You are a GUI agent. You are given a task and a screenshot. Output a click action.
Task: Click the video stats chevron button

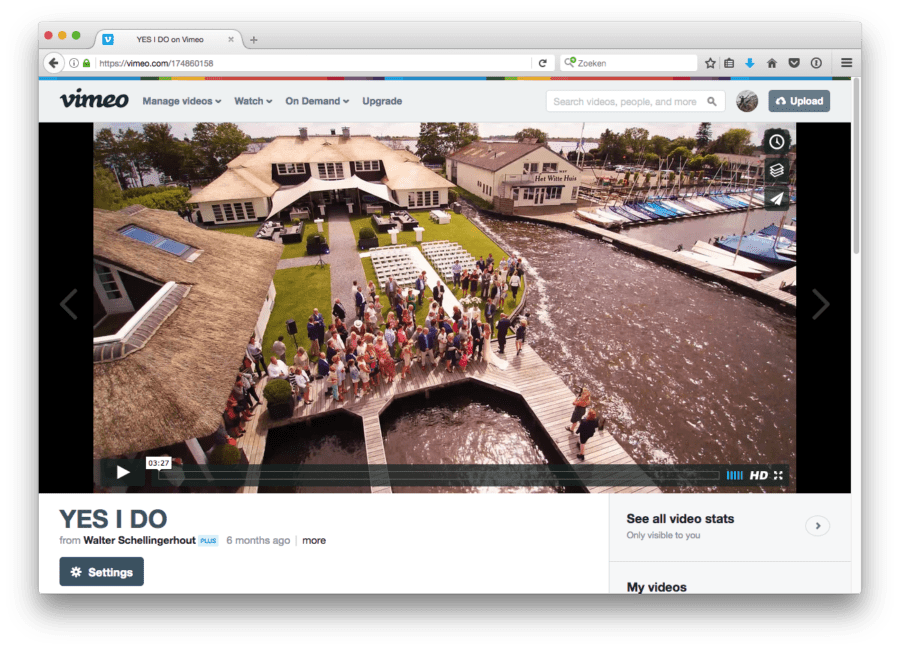coord(817,526)
